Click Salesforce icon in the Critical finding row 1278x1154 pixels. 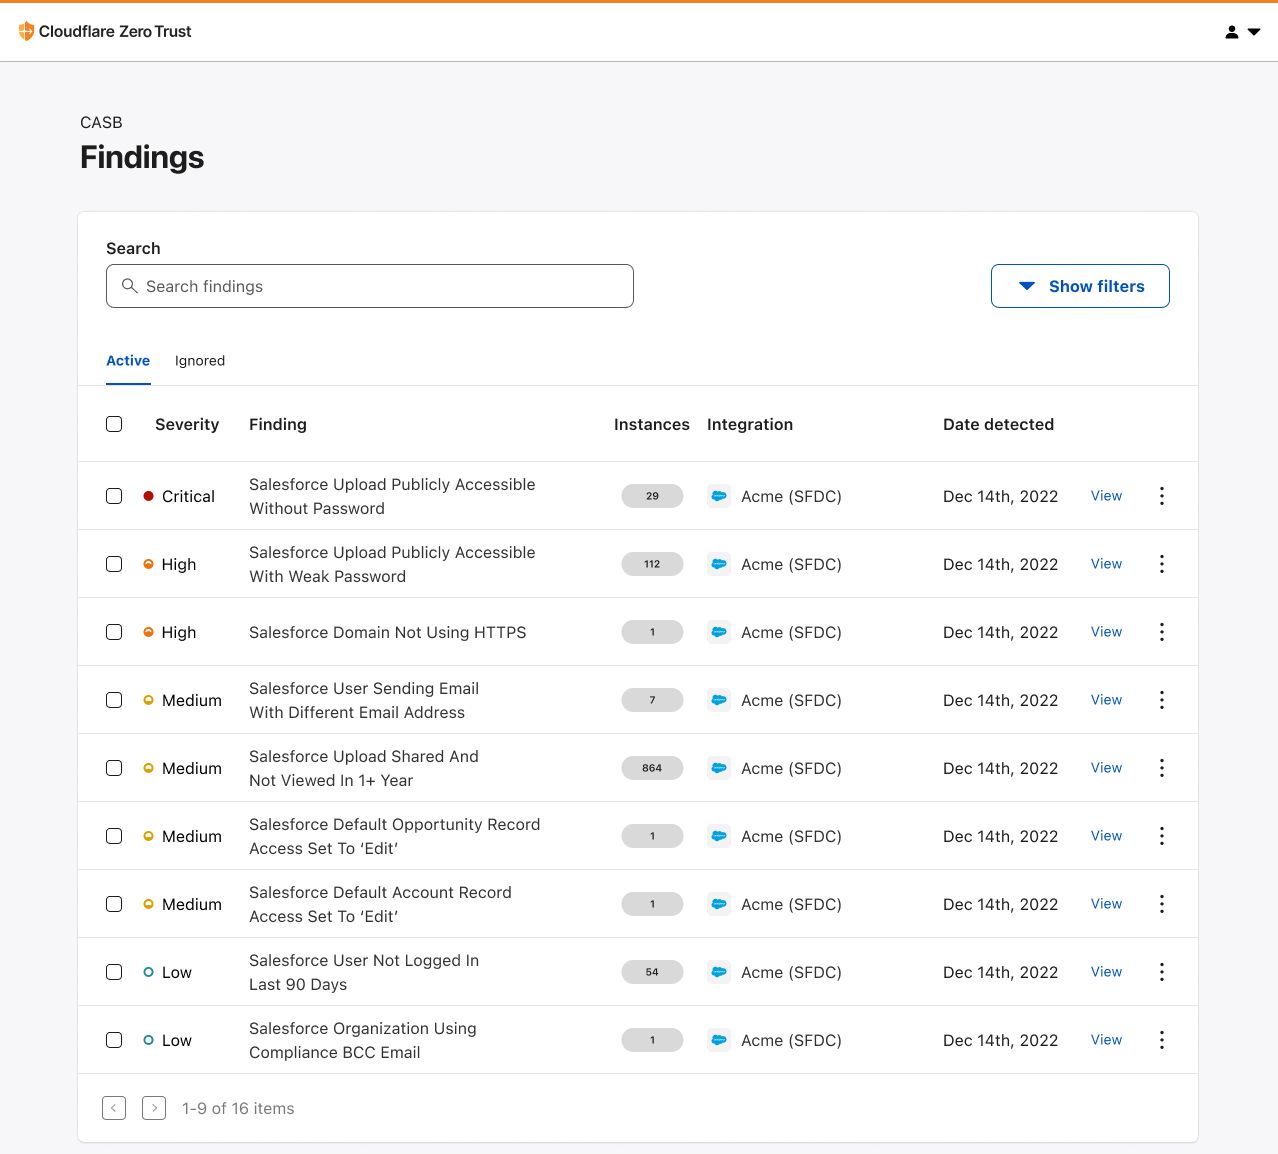[x=719, y=496]
